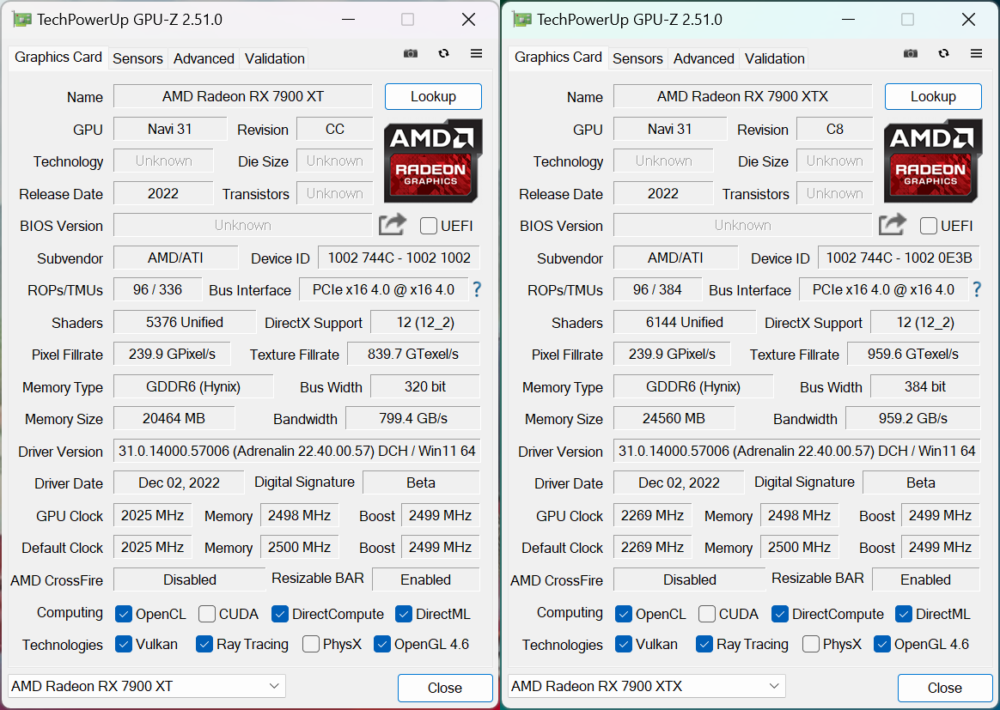The width and height of the screenshot is (1000, 710).
Task: Toggle OpenCL checkbox in RX 7900 XT window
Action: [x=123, y=614]
